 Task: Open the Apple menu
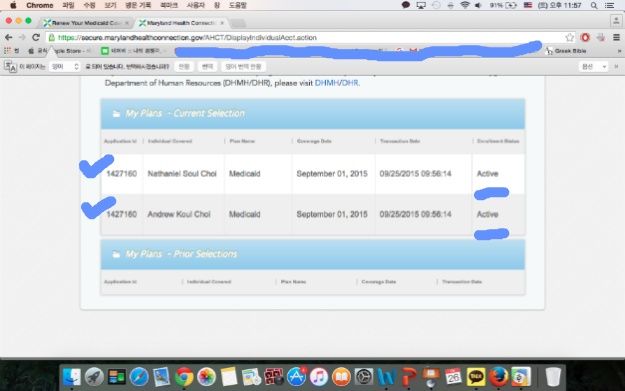(x=13, y=5)
